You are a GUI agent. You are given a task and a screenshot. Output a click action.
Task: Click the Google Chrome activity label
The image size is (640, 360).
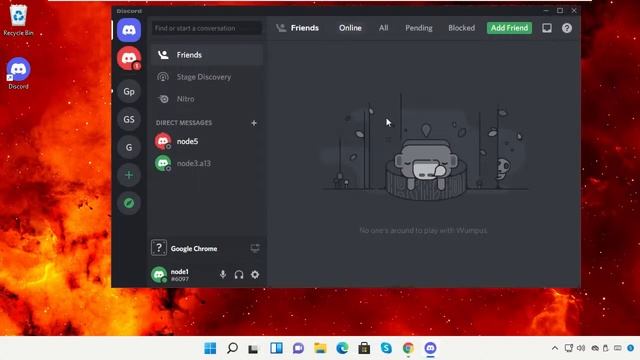pos(194,249)
